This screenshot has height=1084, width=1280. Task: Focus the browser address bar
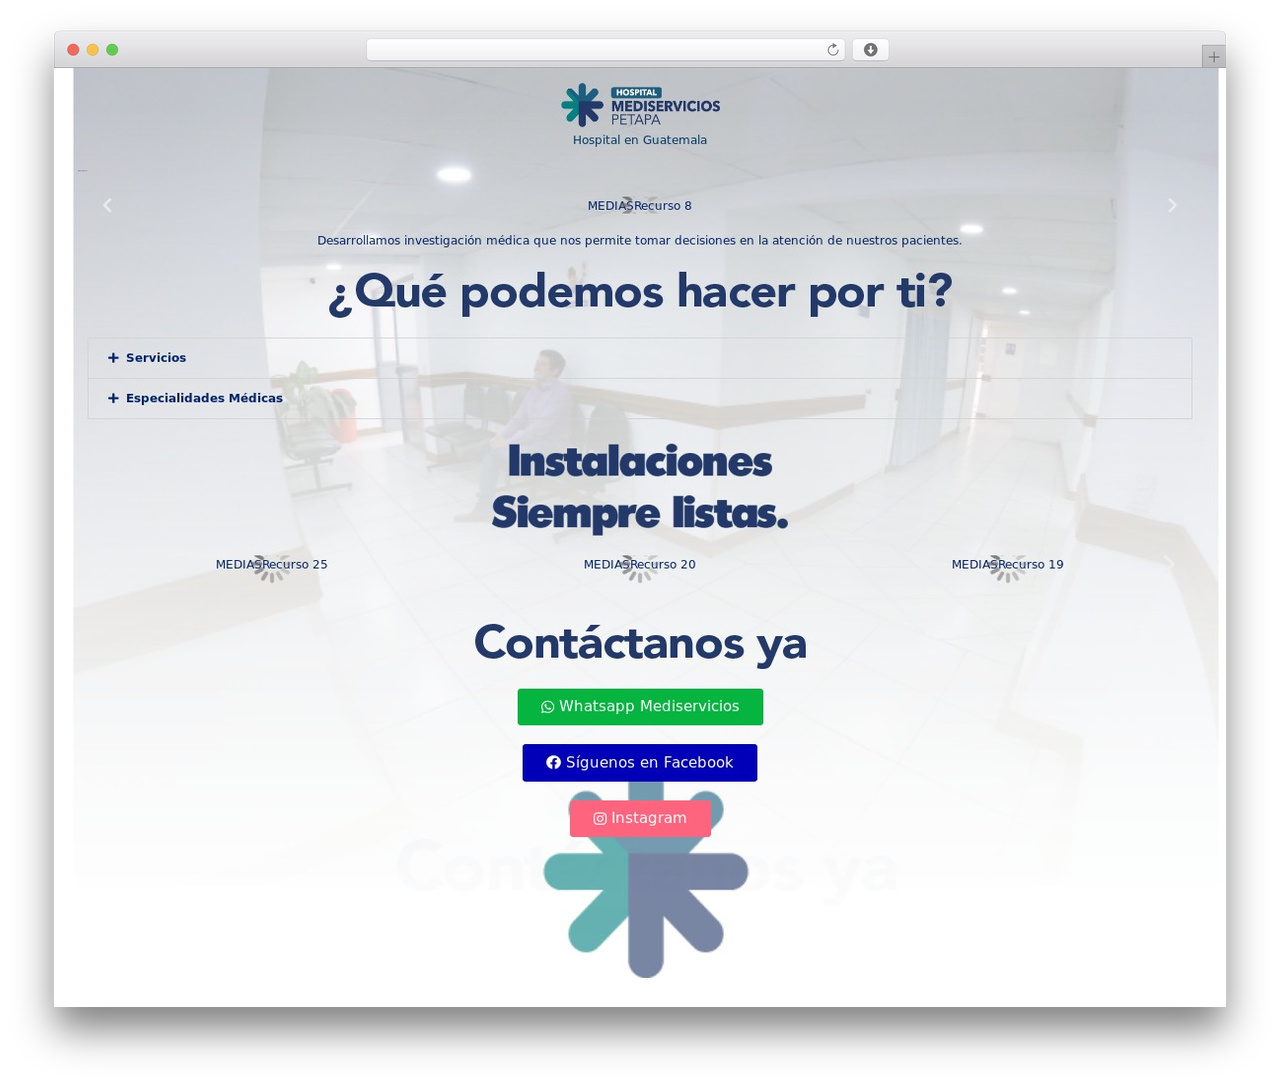605,50
